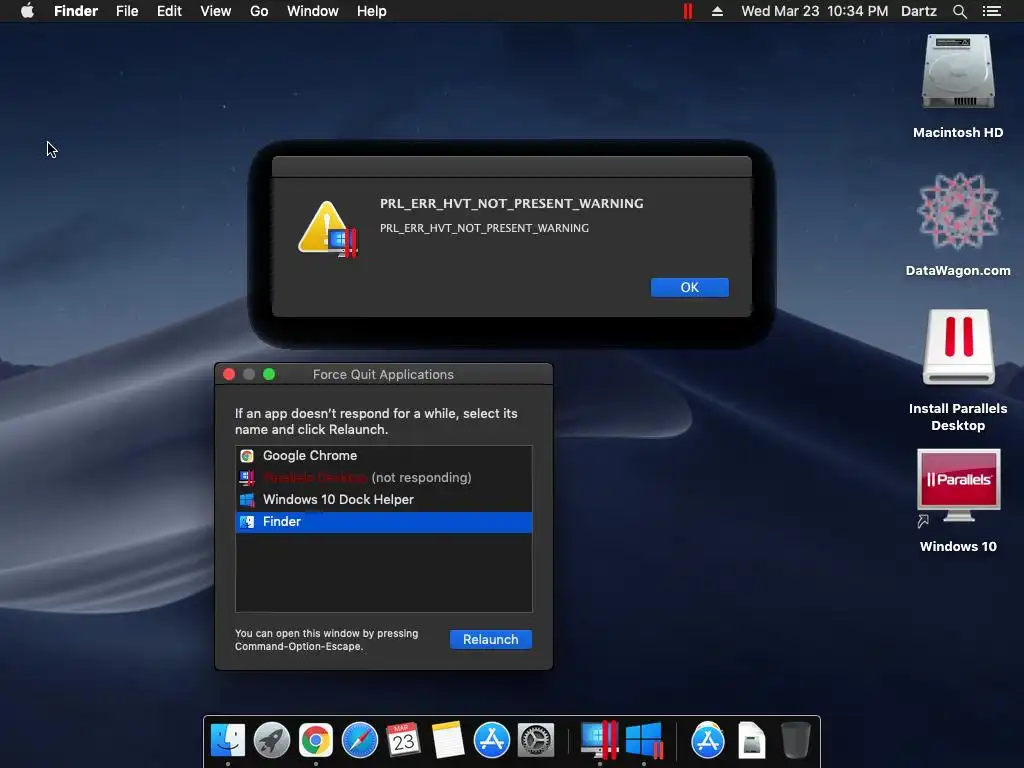Open System Preferences from the Dock
This screenshot has height=768, width=1024.
coord(536,740)
